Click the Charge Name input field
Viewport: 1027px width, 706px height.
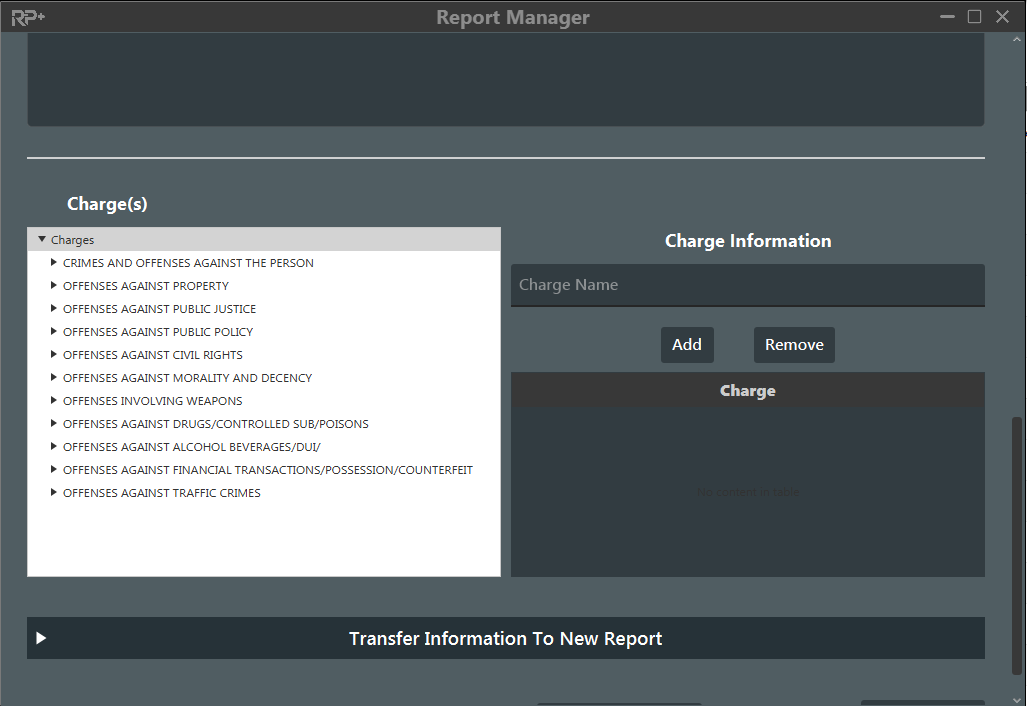(747, 285)
